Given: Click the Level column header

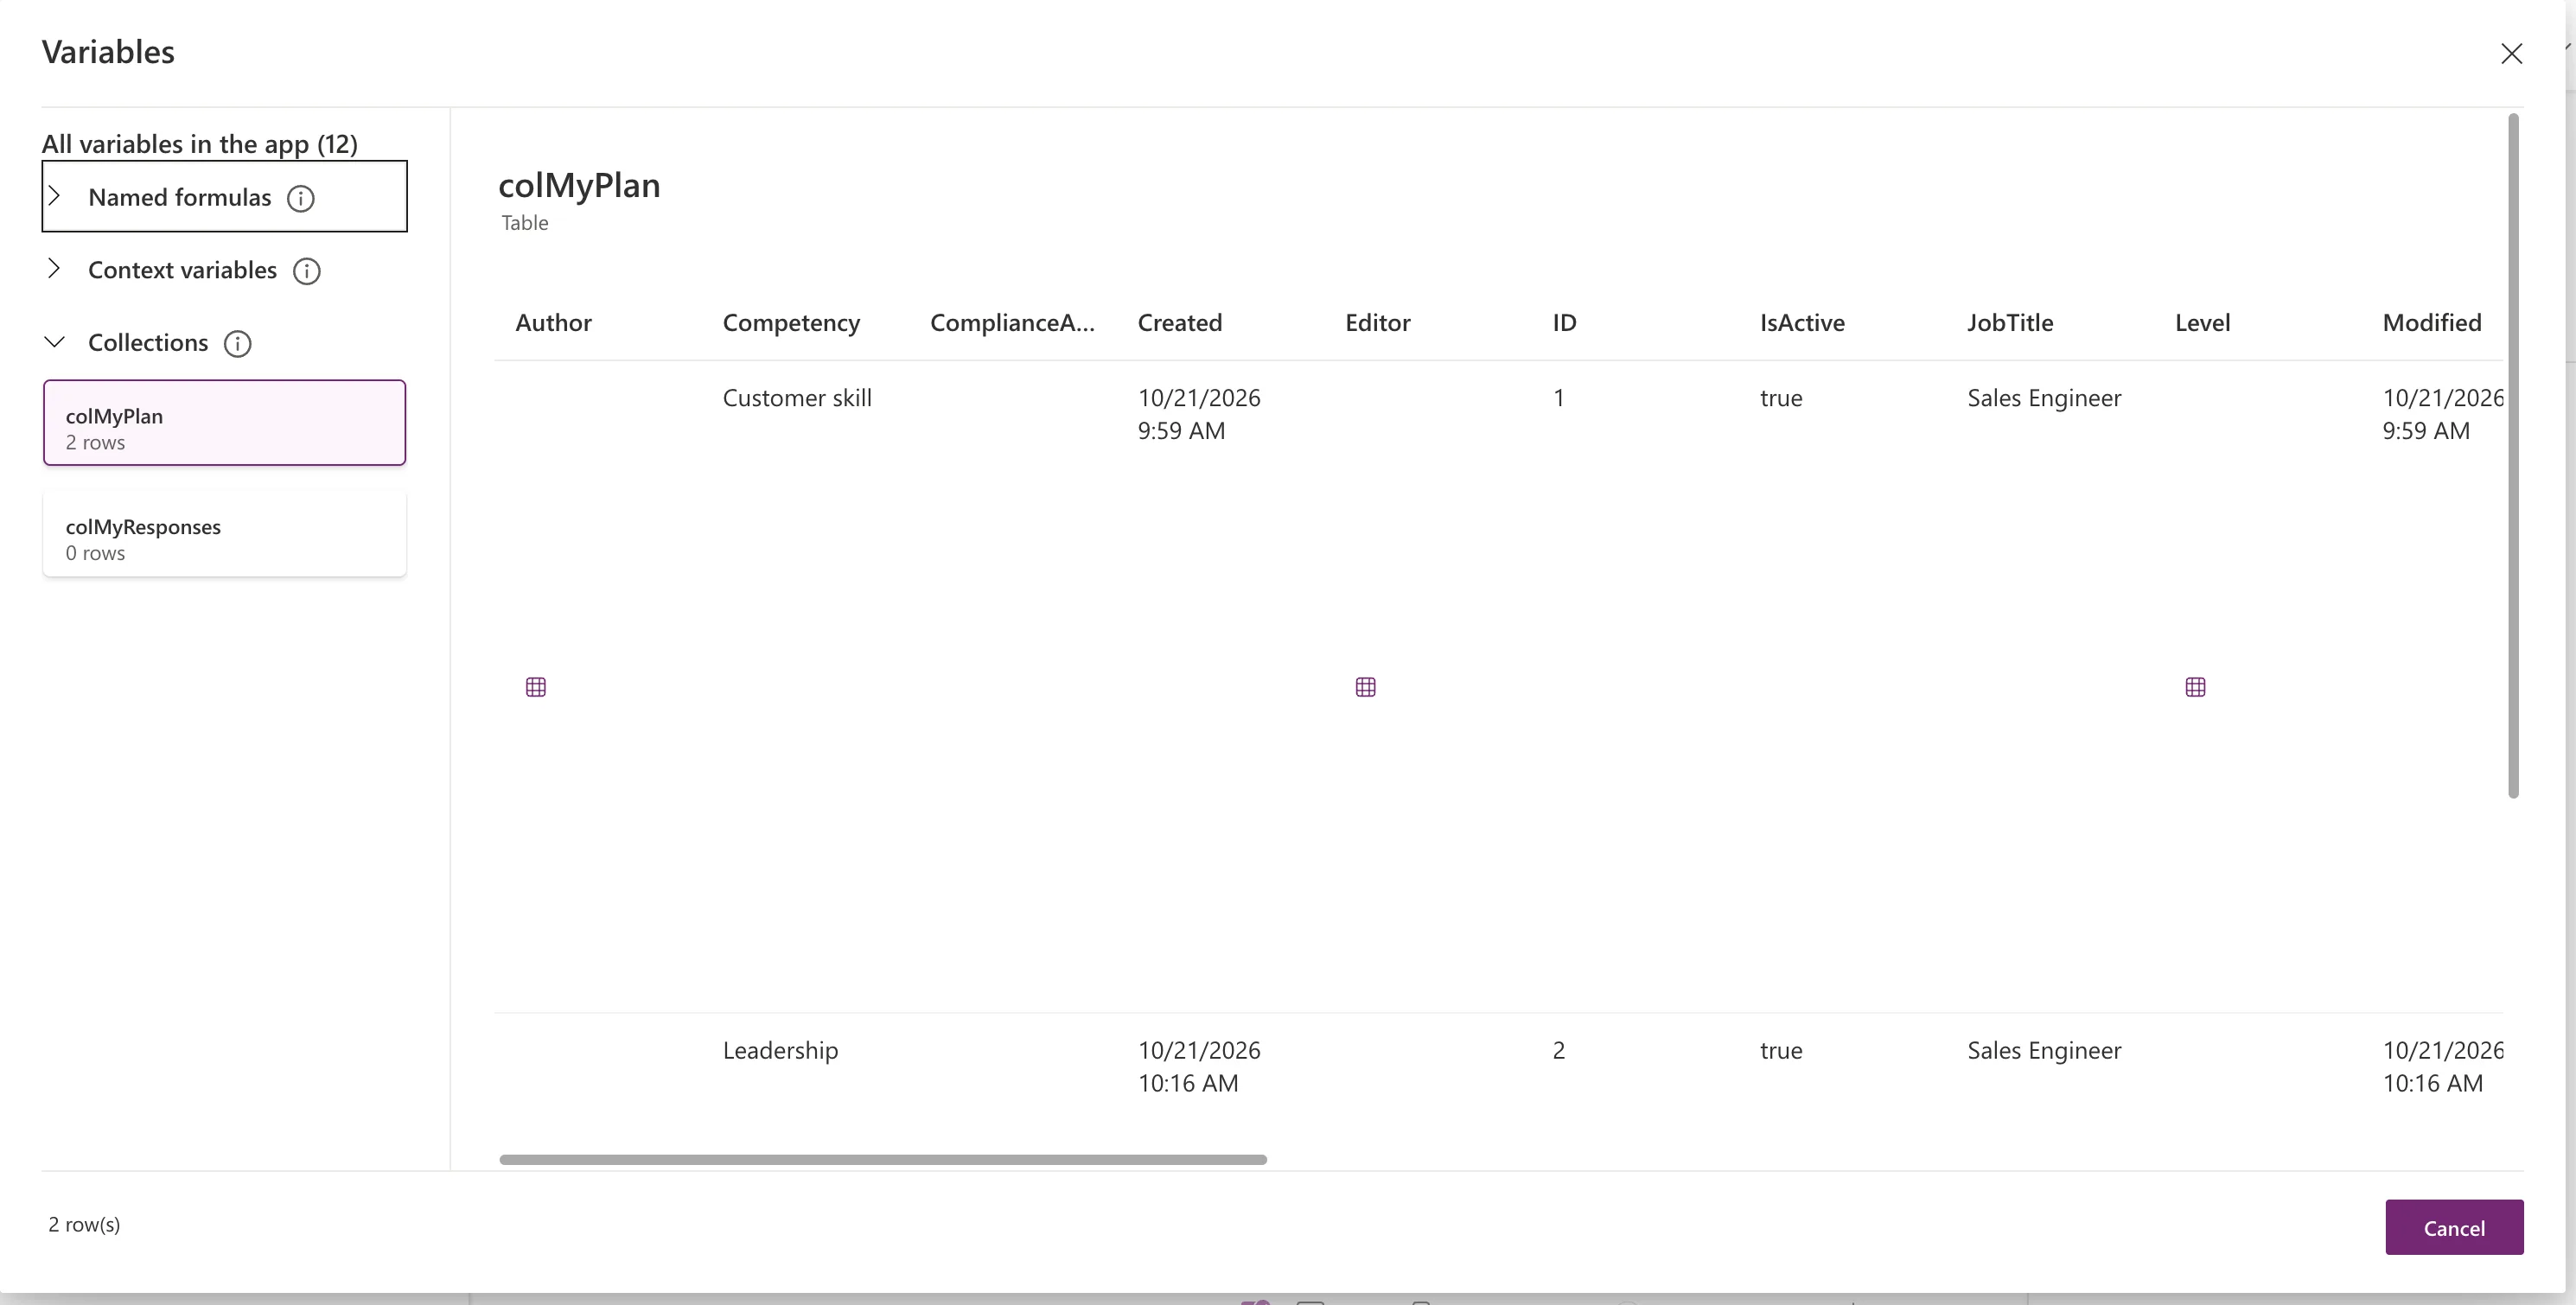Looking at the screenshot, I should [x=2203, y=323].
